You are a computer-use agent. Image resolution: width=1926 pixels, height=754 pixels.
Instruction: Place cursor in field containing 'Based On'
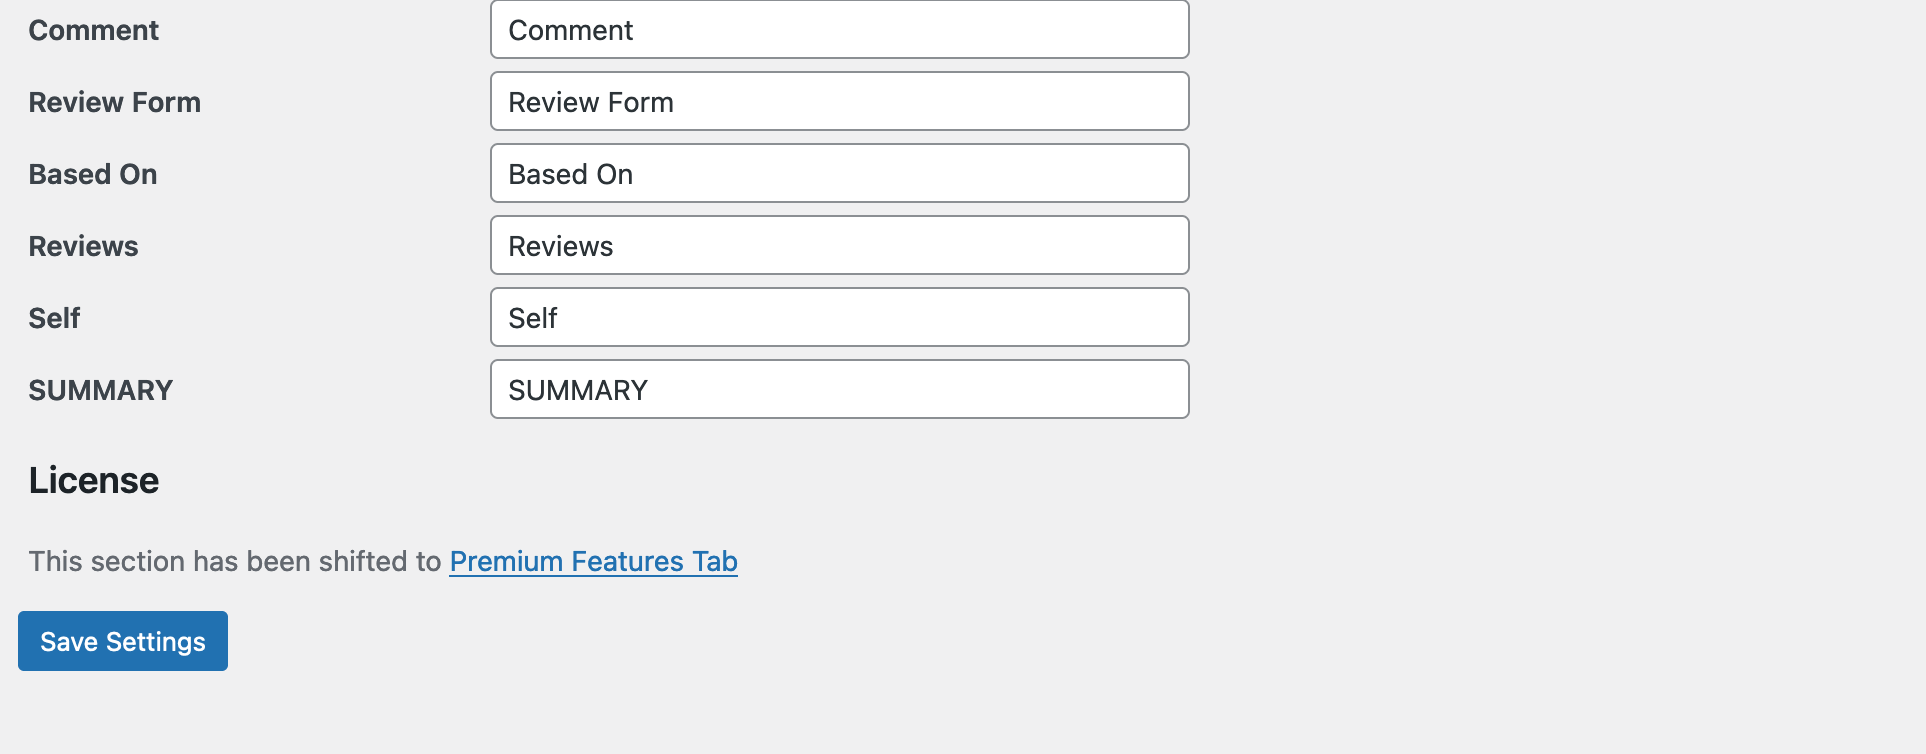click(x=839, y=173)
